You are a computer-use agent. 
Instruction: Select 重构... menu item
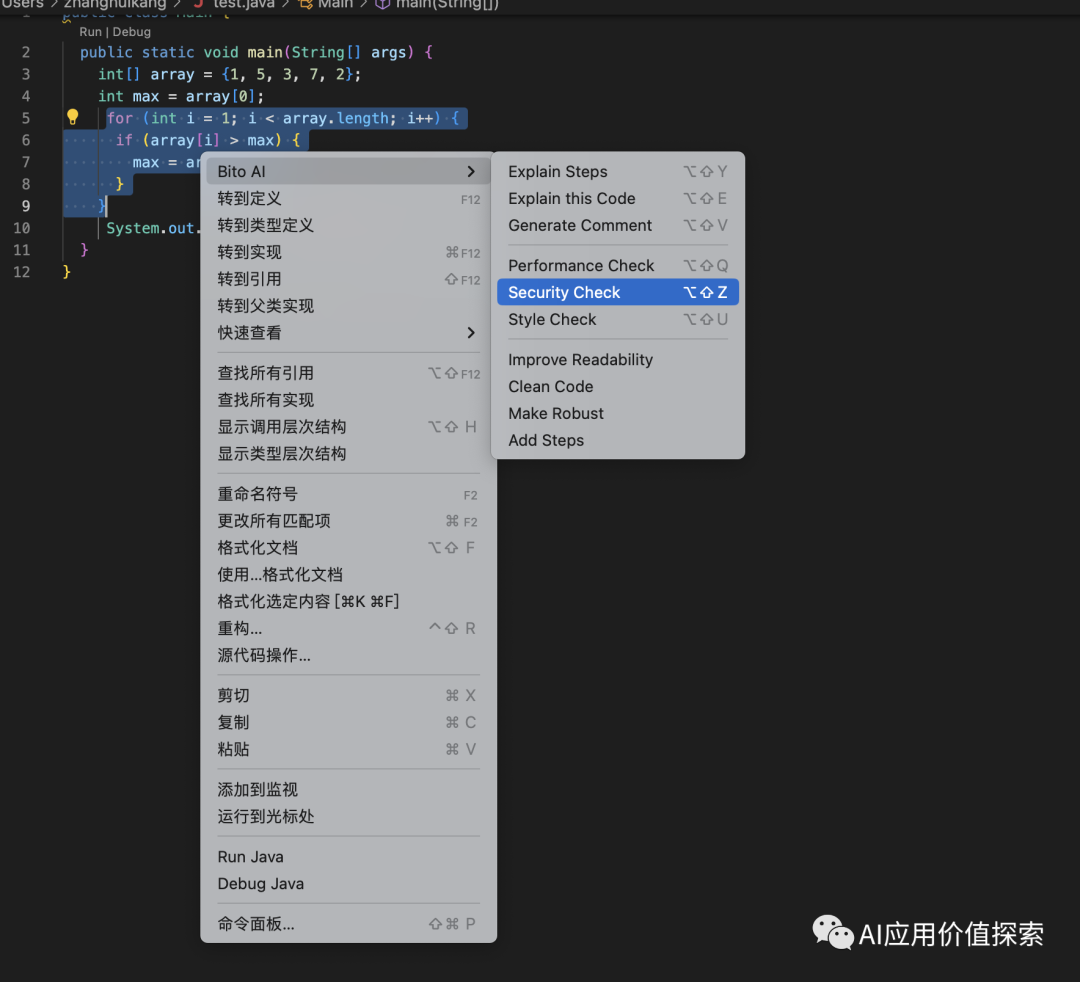coord(348,628)
